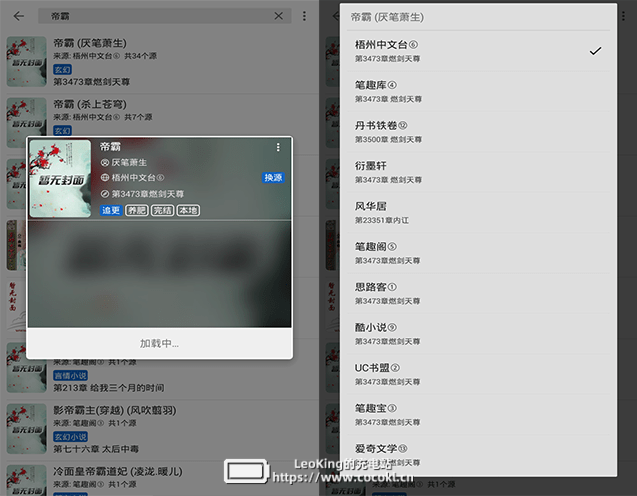The width and height of the screenshot is (637, 496).
Task: Open result 影帝霸主(穿越) (风吹翦羽)
Action: [x=159, y=429]
